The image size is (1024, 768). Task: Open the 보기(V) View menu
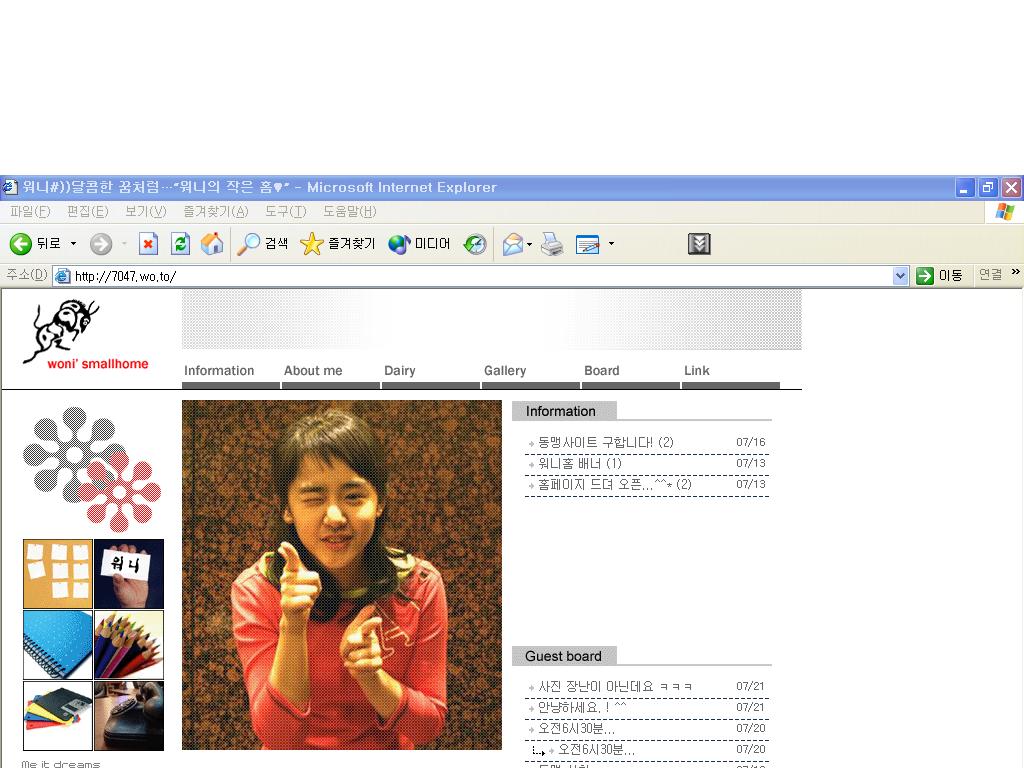tap(145, 211)
